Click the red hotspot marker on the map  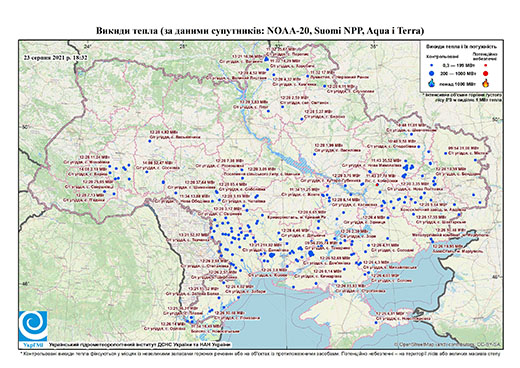[377, 184]
